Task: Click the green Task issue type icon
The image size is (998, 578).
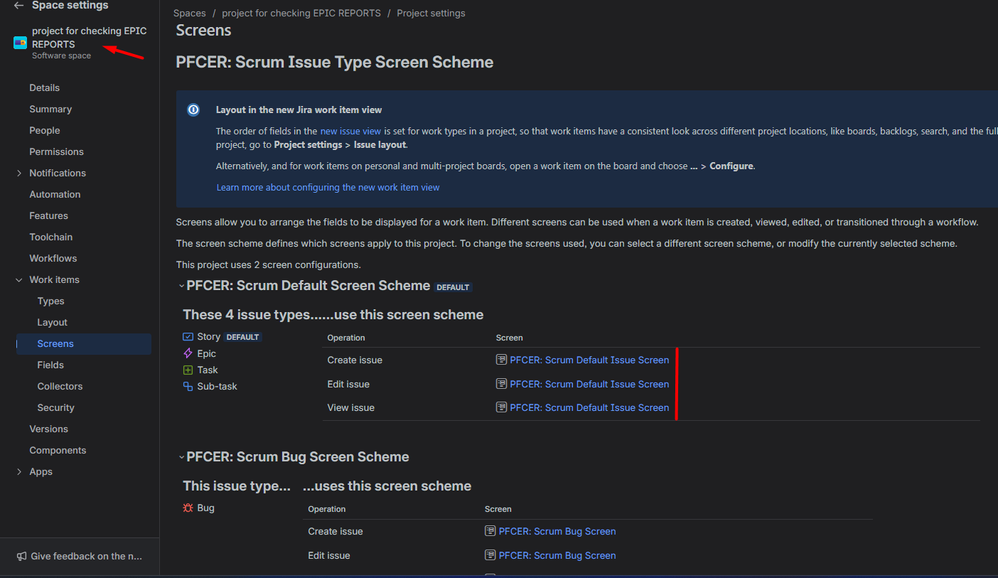Action: click(189, 369)
